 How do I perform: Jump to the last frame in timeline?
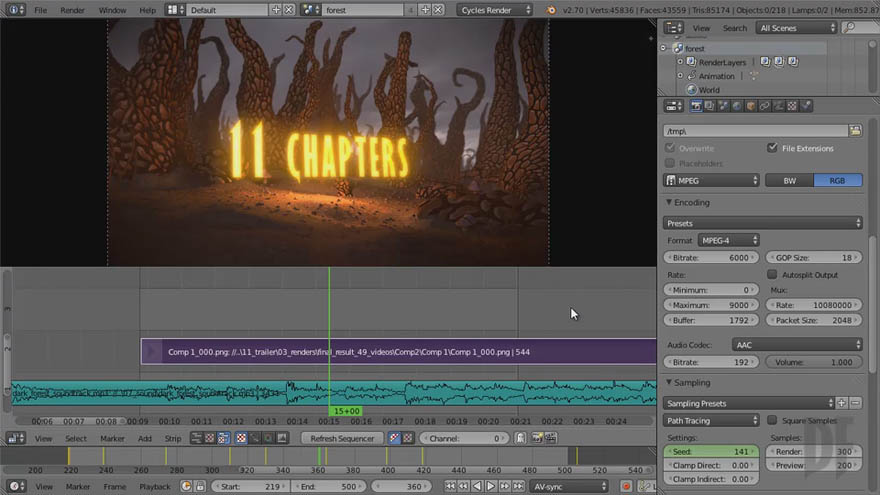(518, 486)
